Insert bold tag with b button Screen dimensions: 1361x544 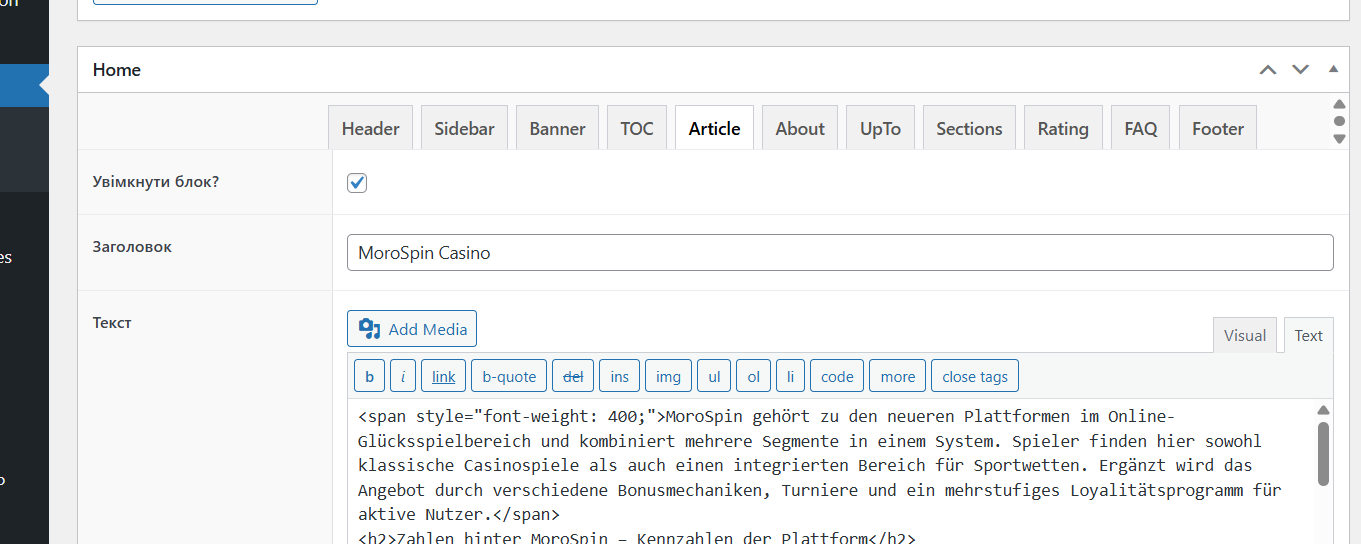point(369,376)
